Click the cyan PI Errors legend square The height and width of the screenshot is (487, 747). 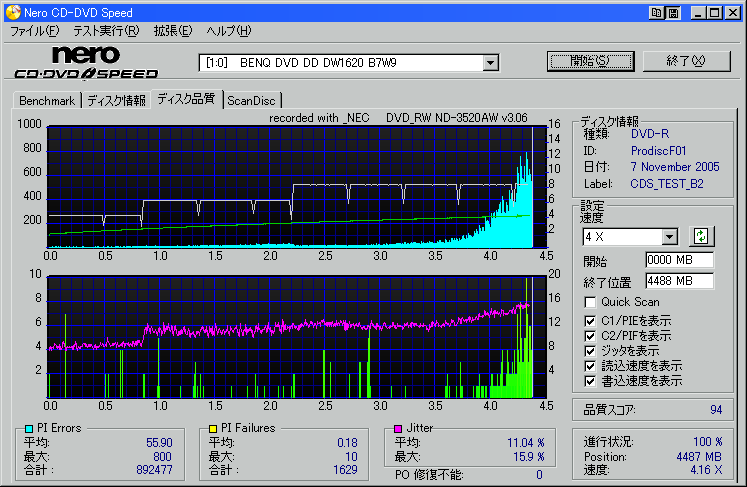click(27, 429)
